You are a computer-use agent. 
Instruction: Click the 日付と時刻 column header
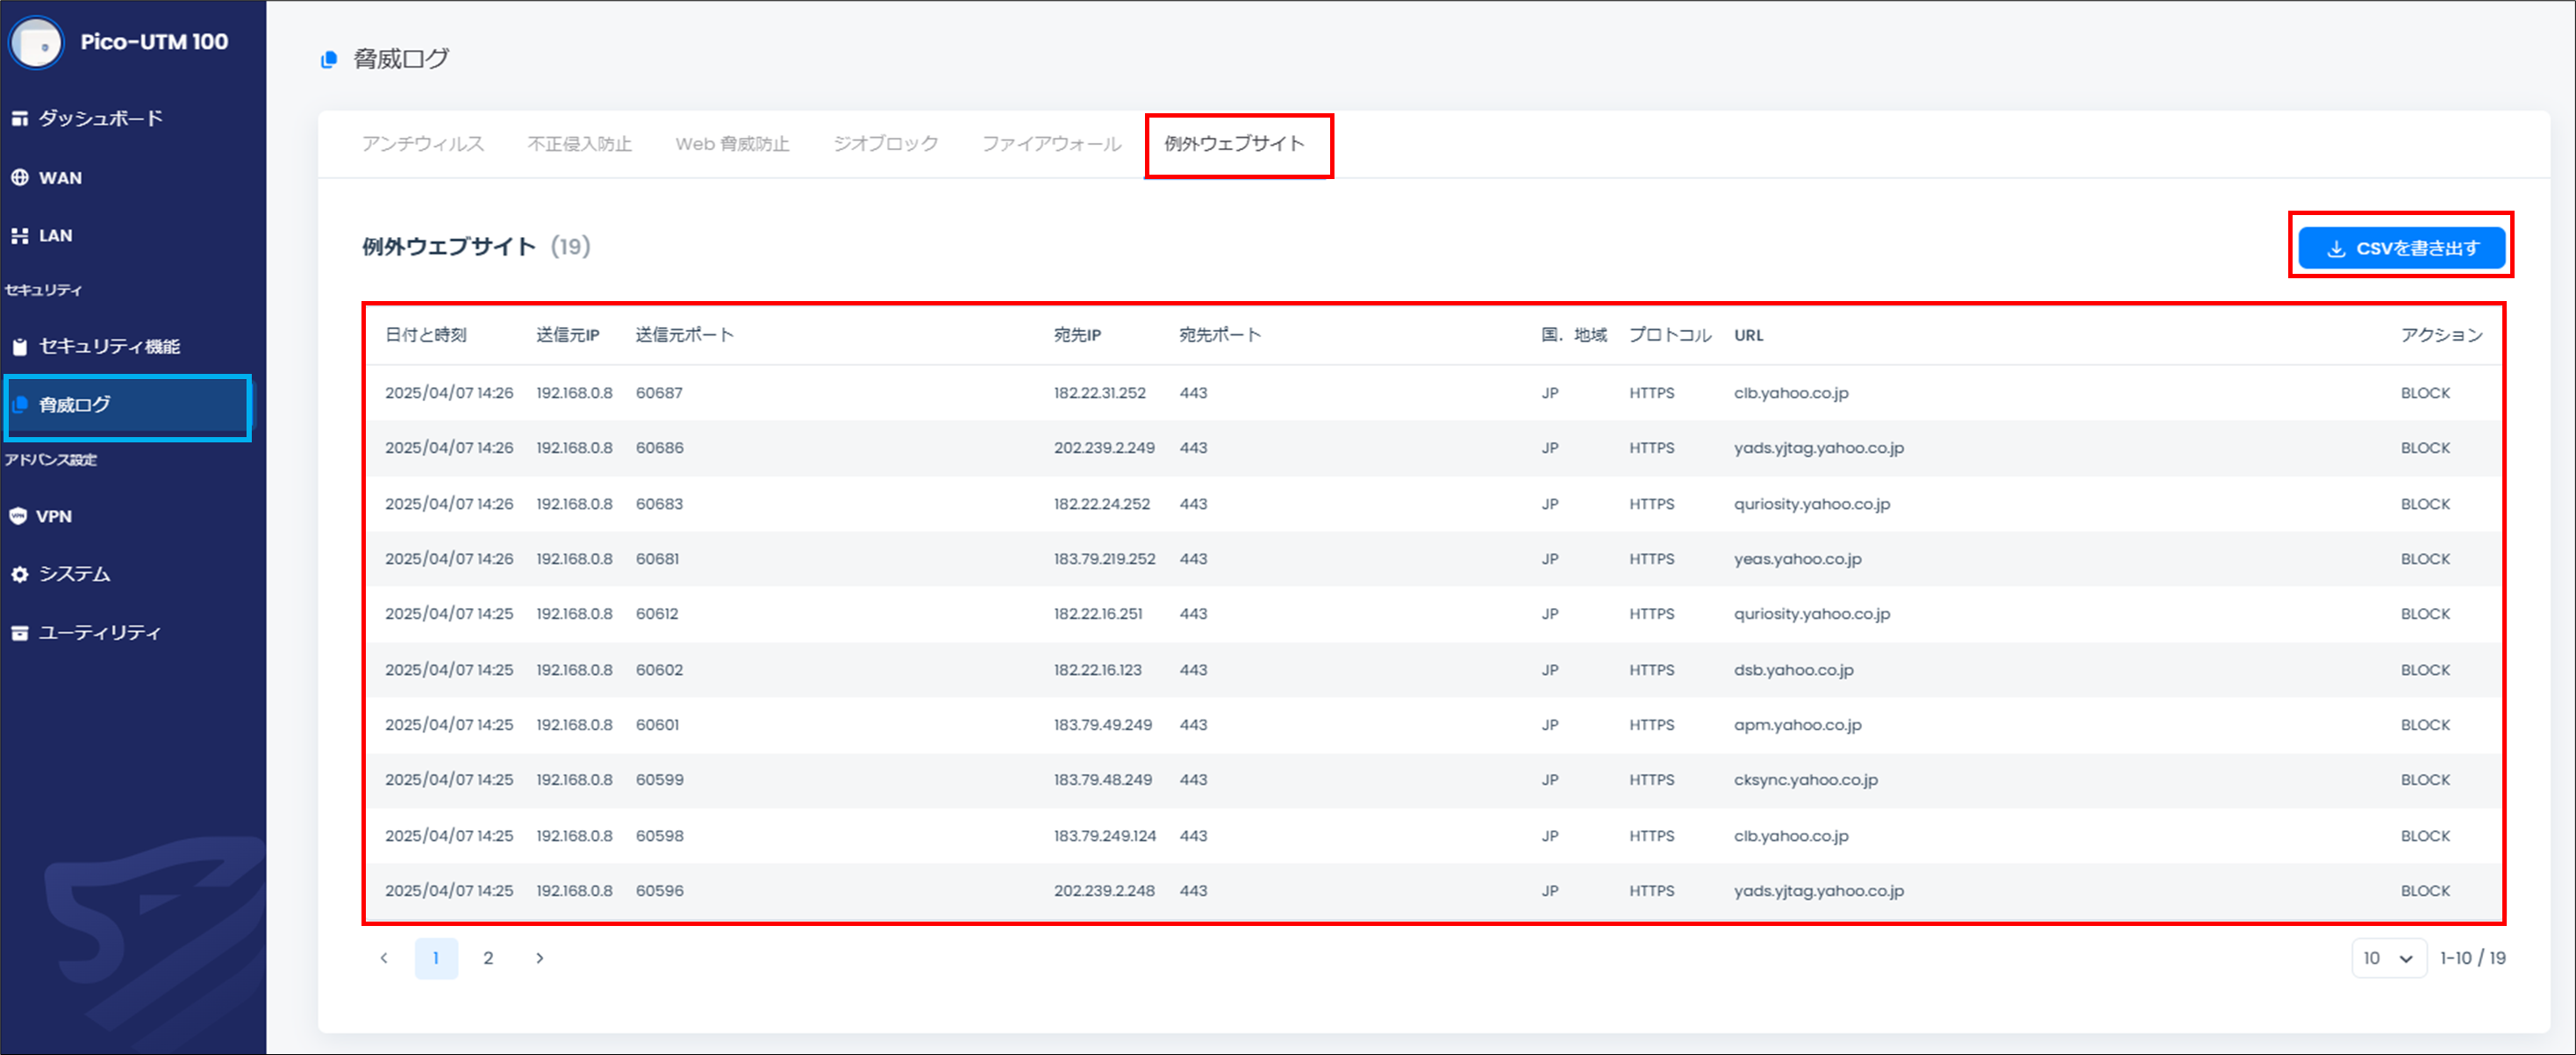click(x=426, y=335)
